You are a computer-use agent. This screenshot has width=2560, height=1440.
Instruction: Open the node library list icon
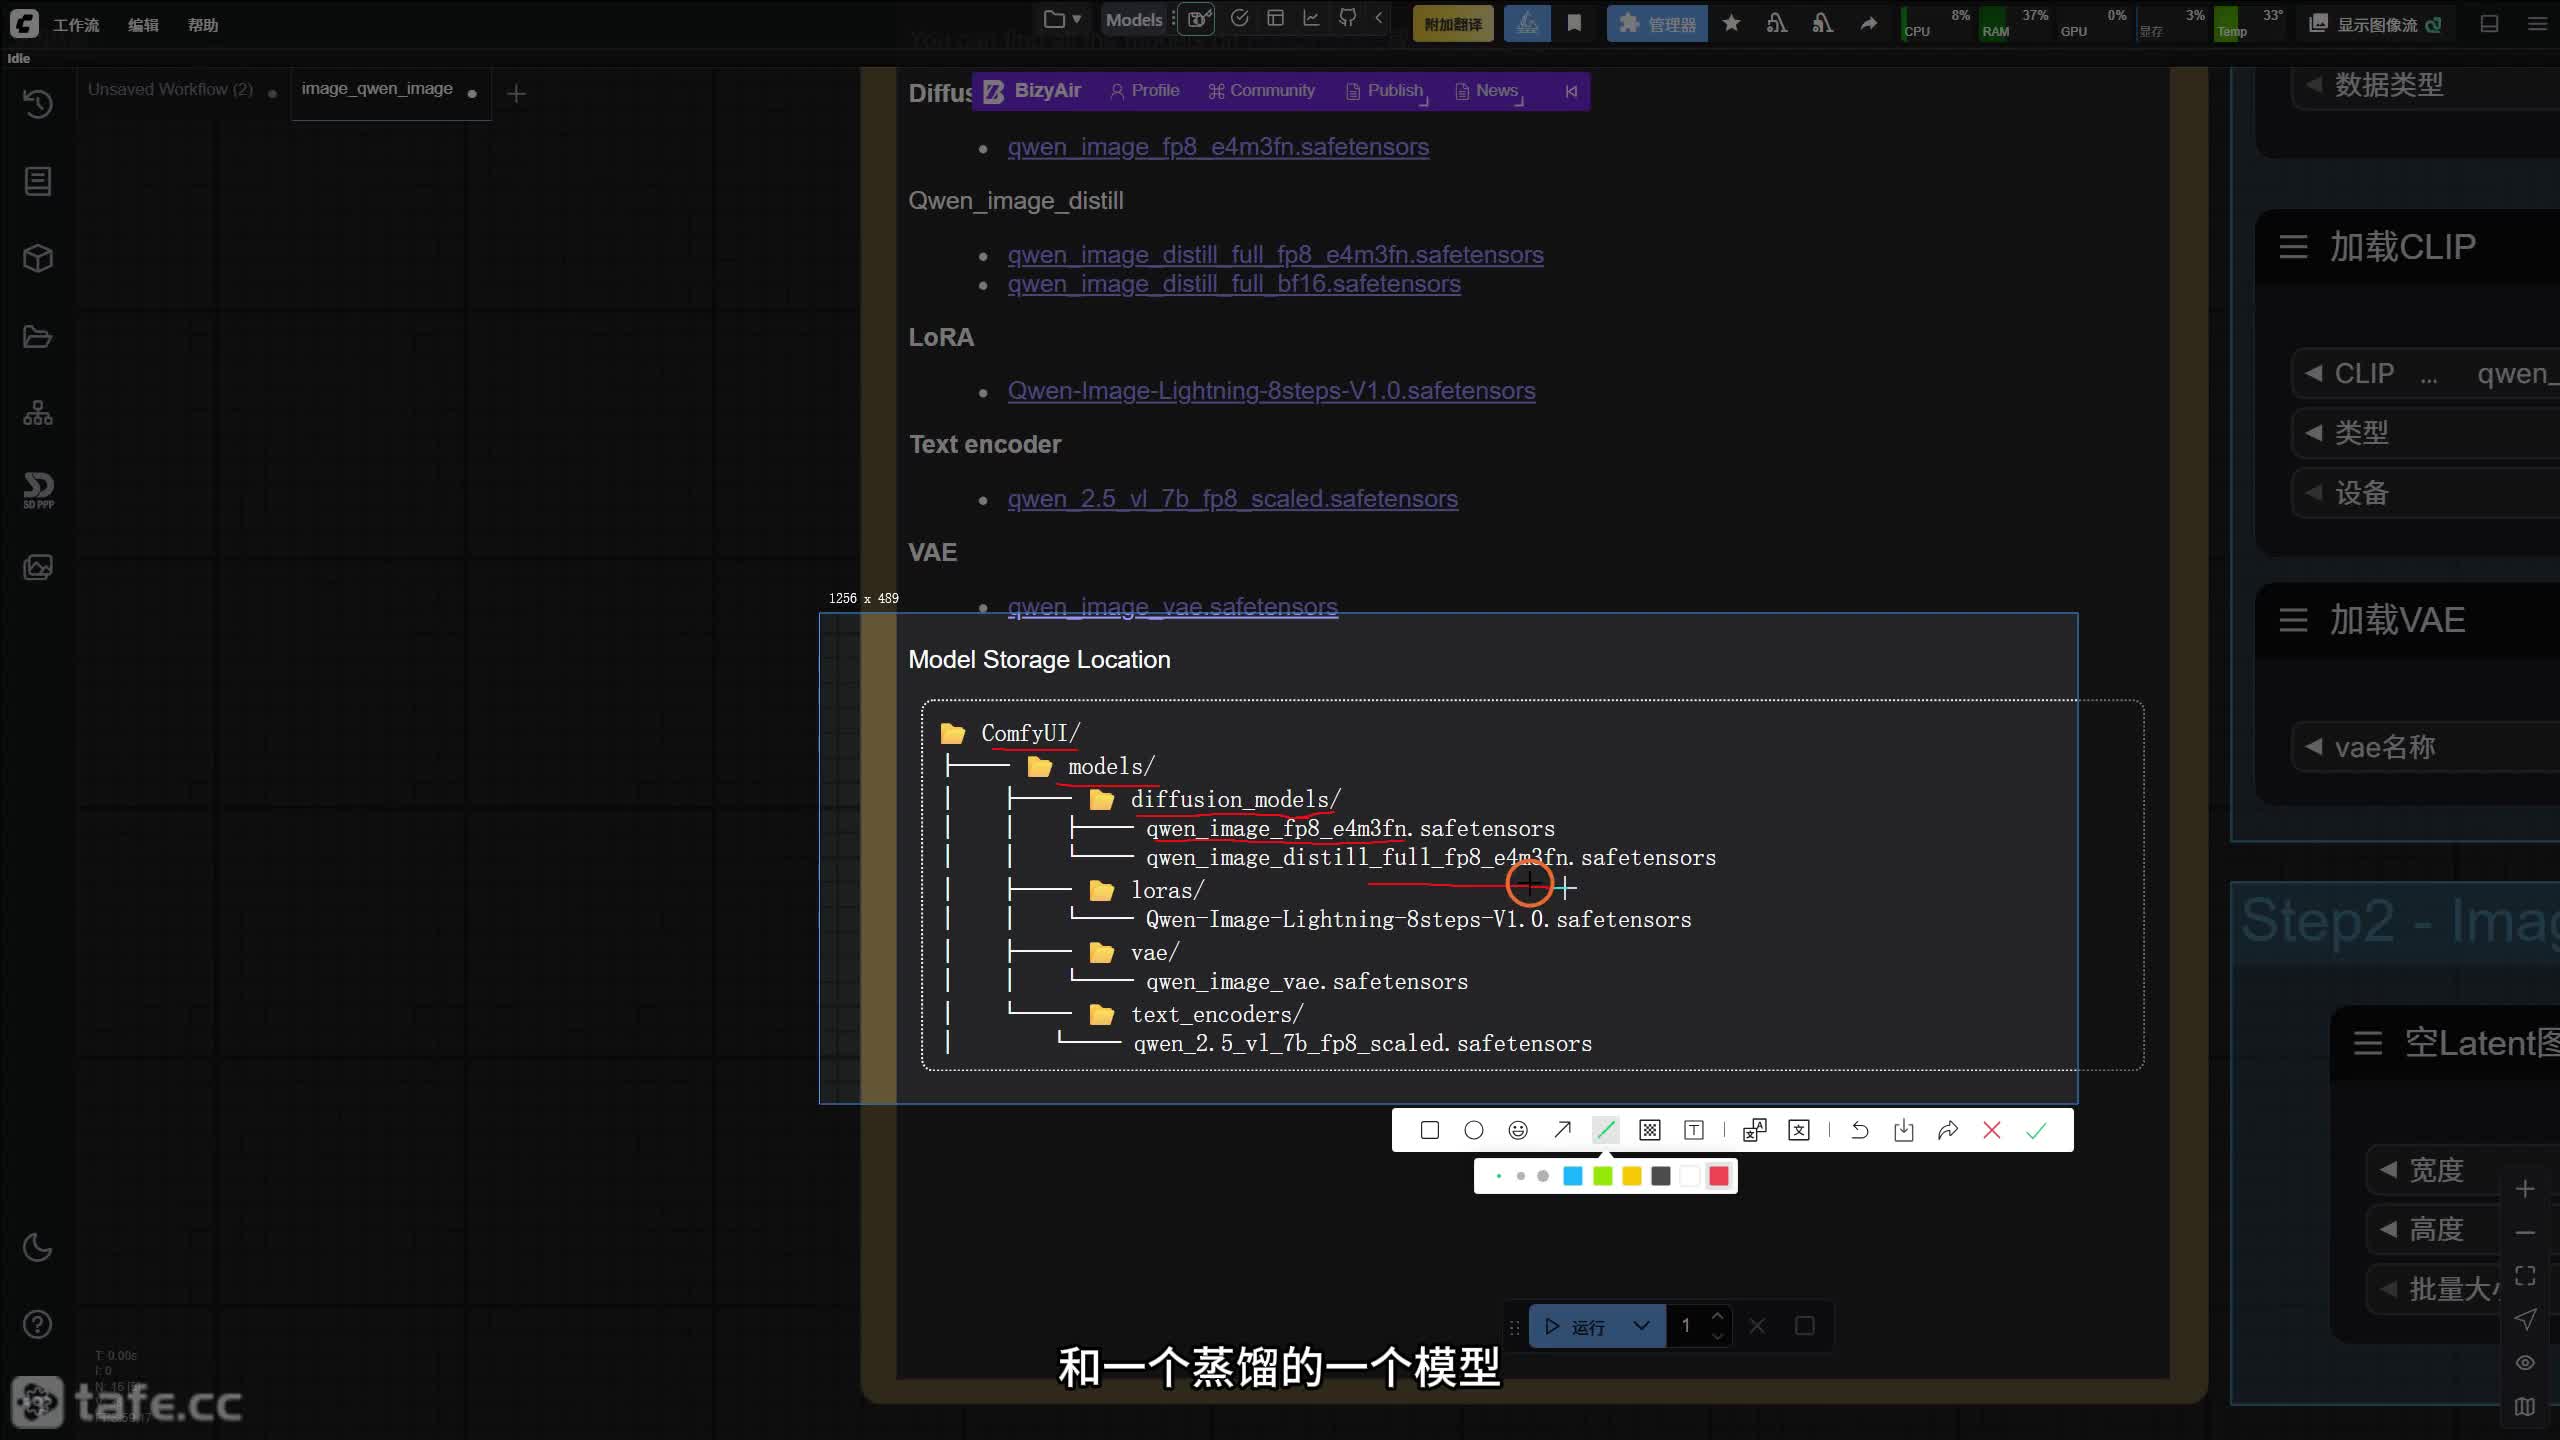37,181
